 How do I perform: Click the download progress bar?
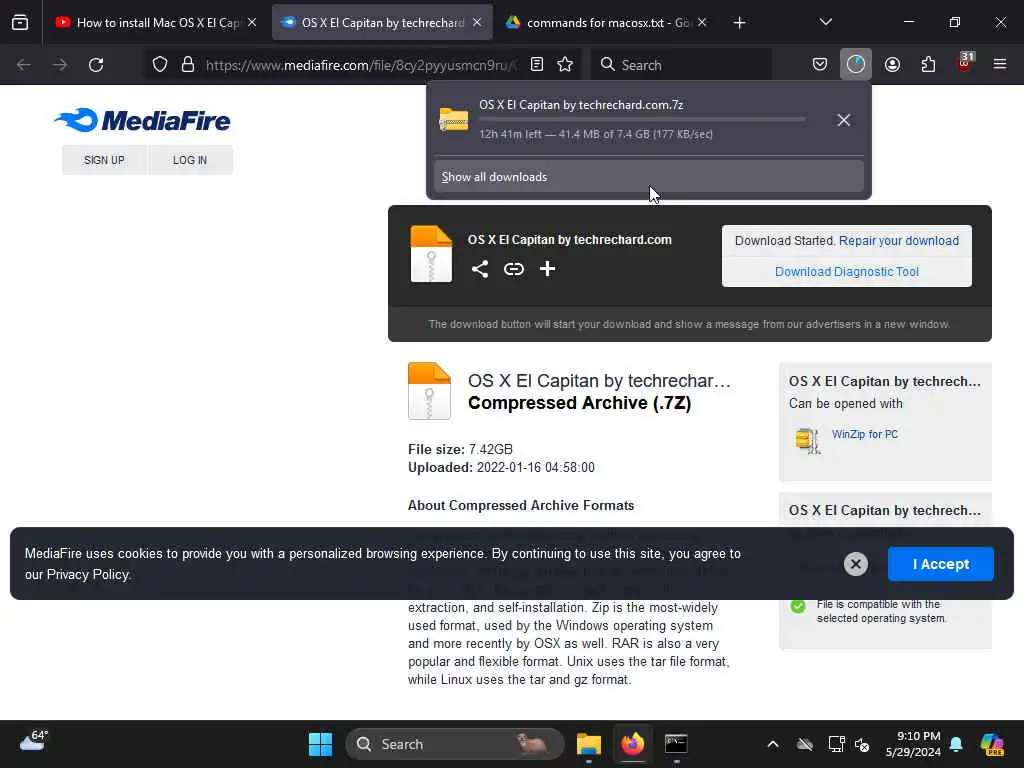(x=642, y=120)
